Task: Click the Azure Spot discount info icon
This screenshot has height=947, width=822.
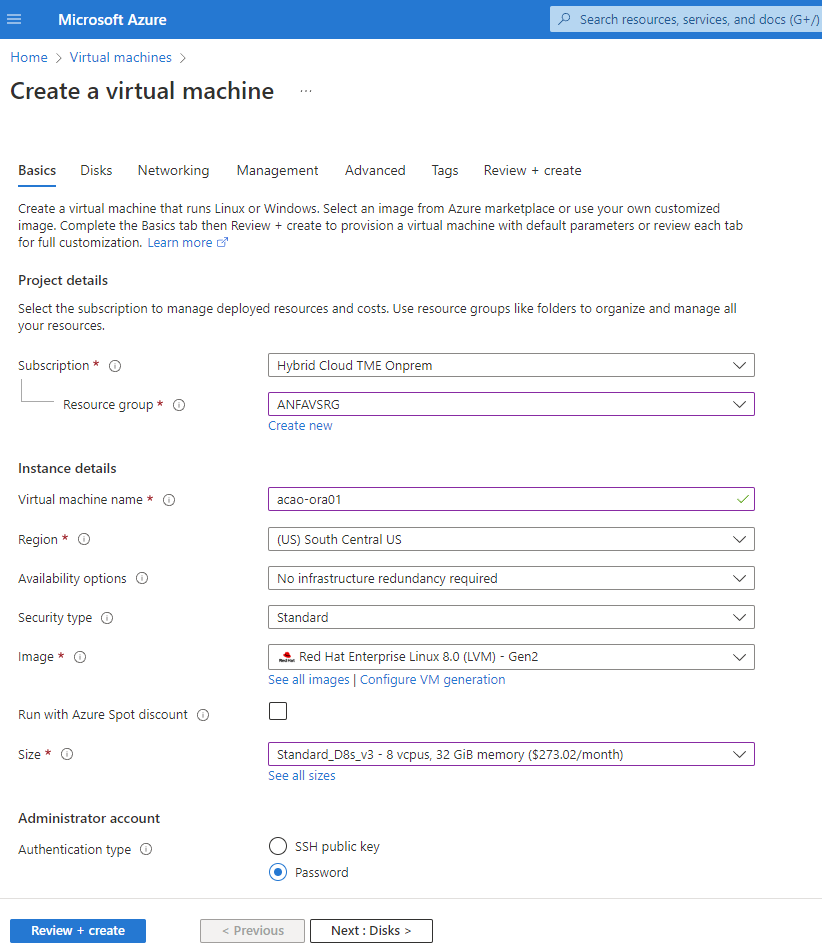Action: 203,715
